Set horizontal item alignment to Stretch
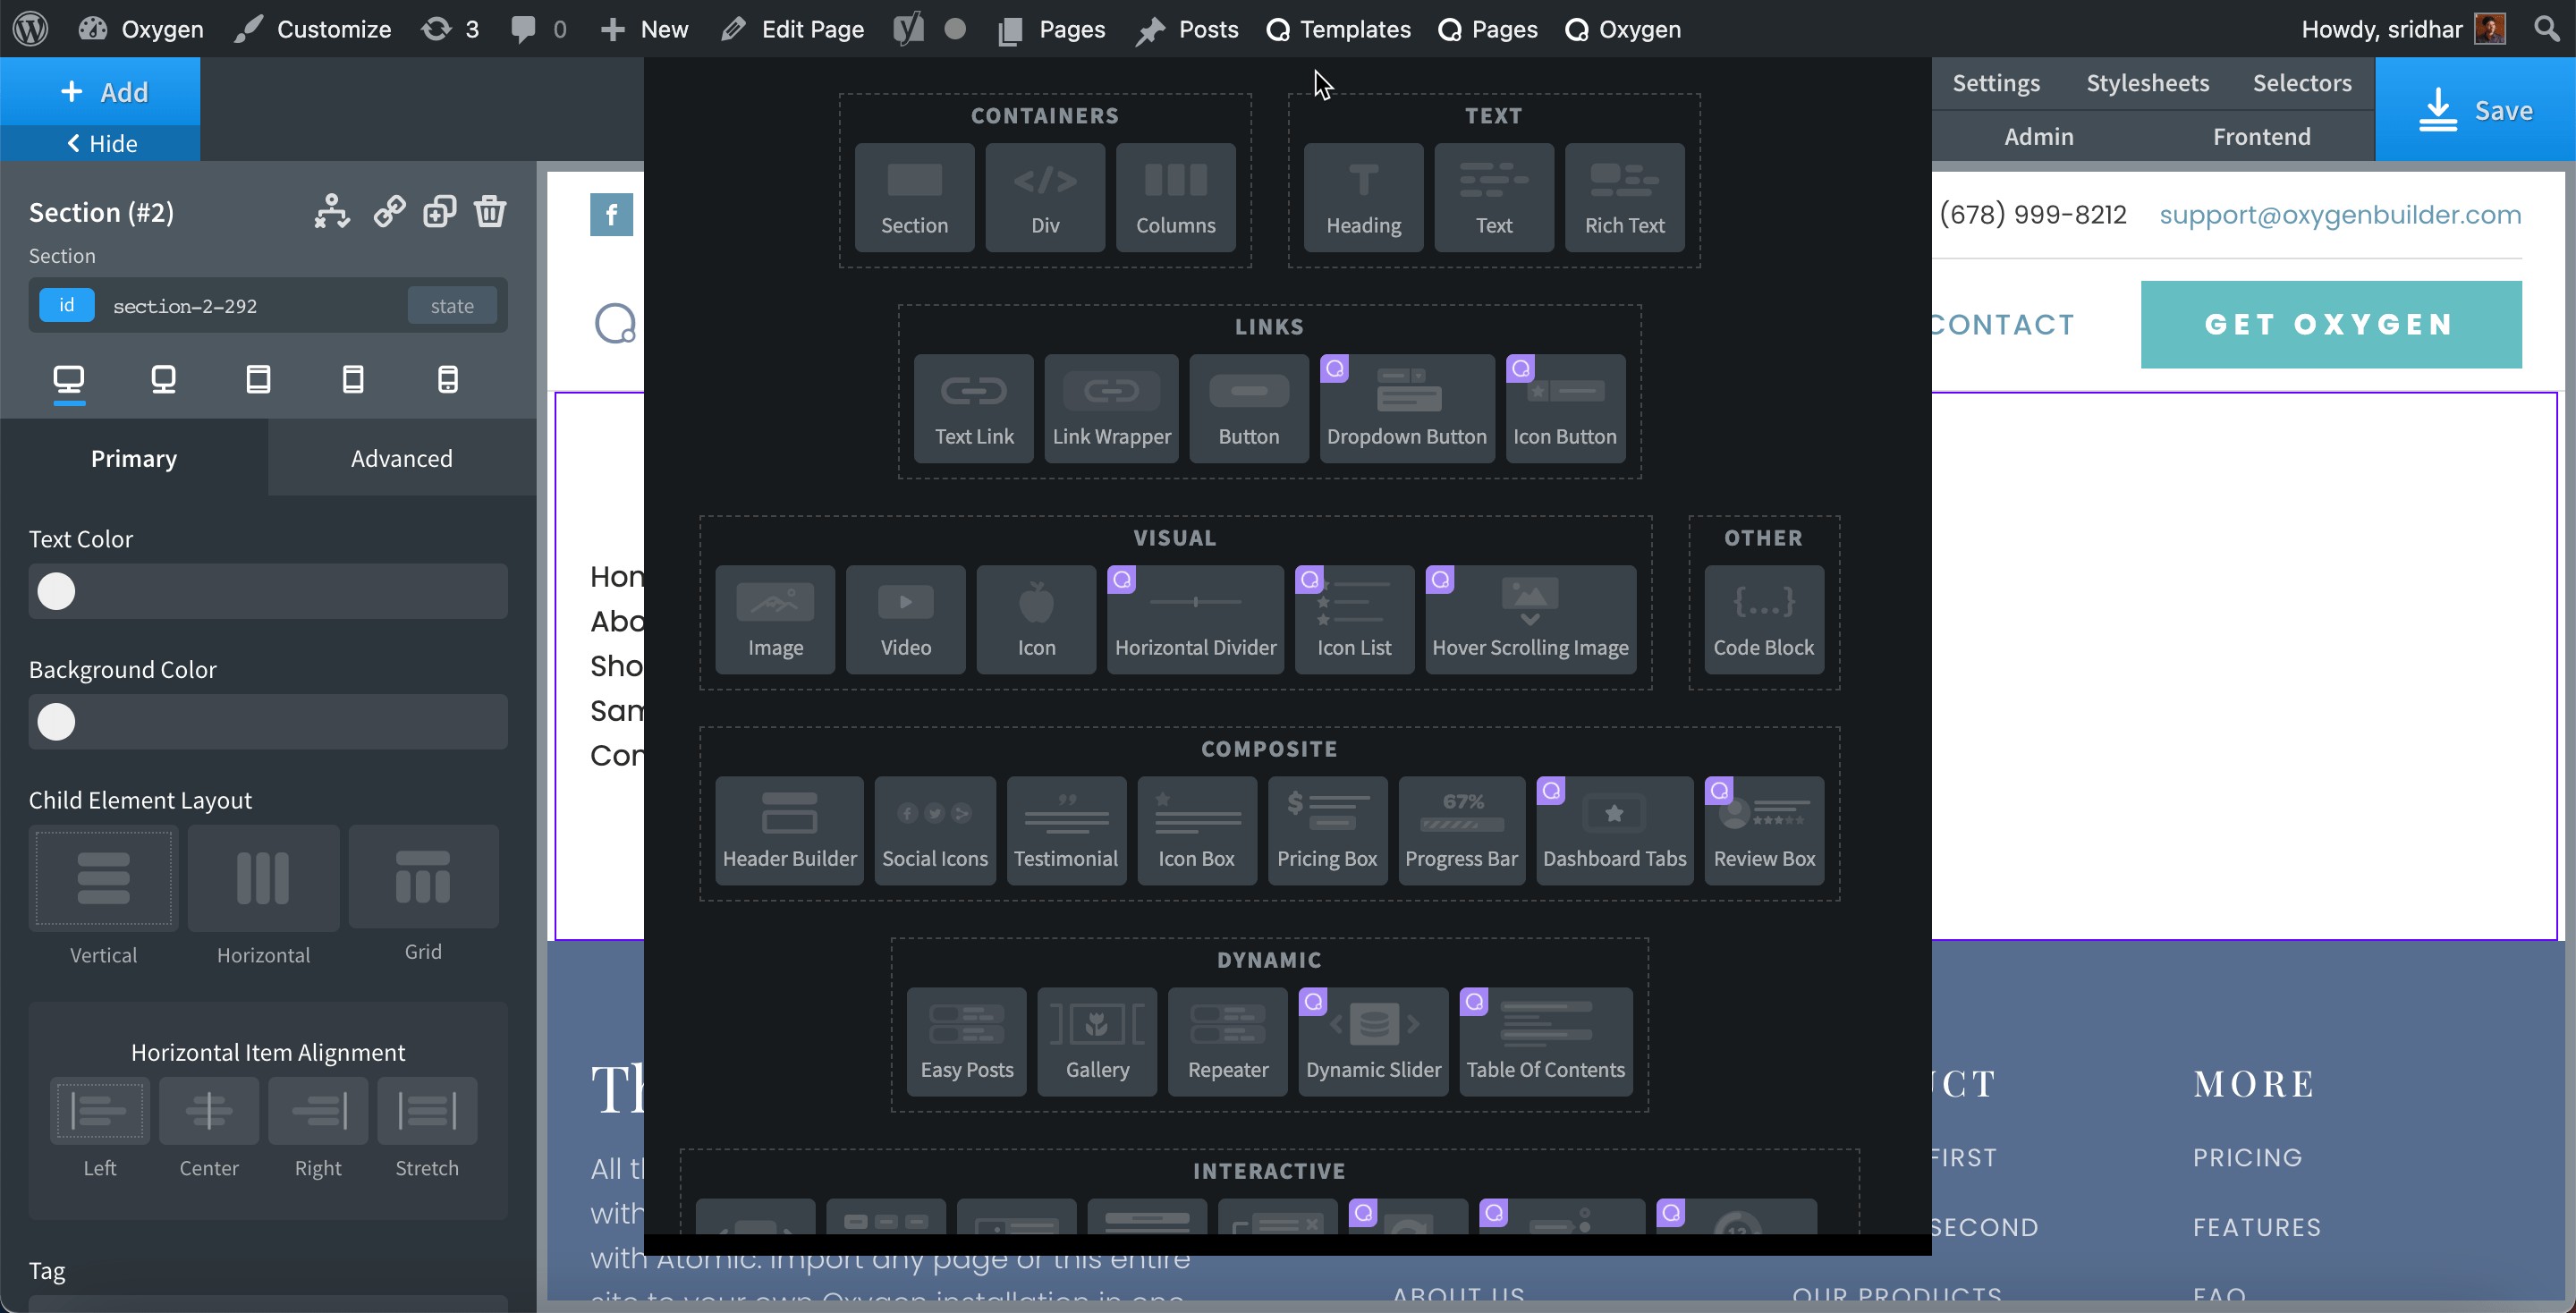The height and width of the screenshot is (1313, 2576). [426, 1111]
